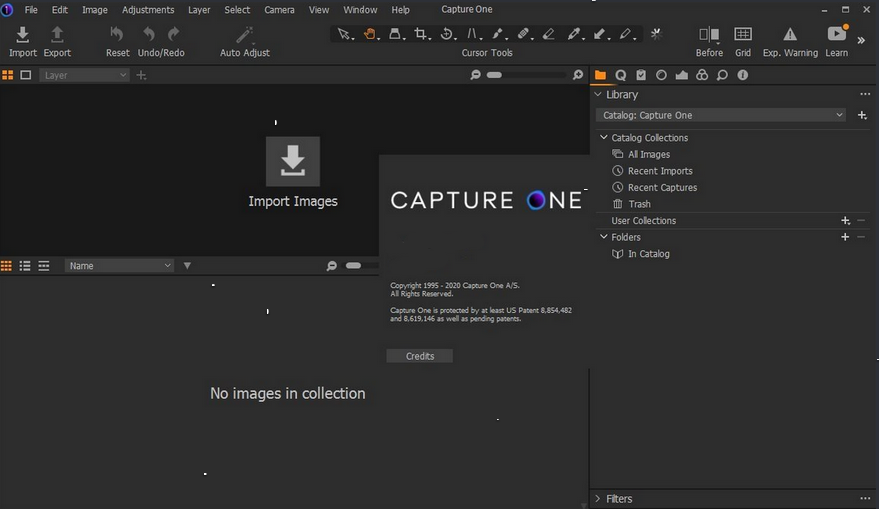Select the Draw Mask brush tool
The height and width of the screenshot is (509, 879).
[497, 34]
